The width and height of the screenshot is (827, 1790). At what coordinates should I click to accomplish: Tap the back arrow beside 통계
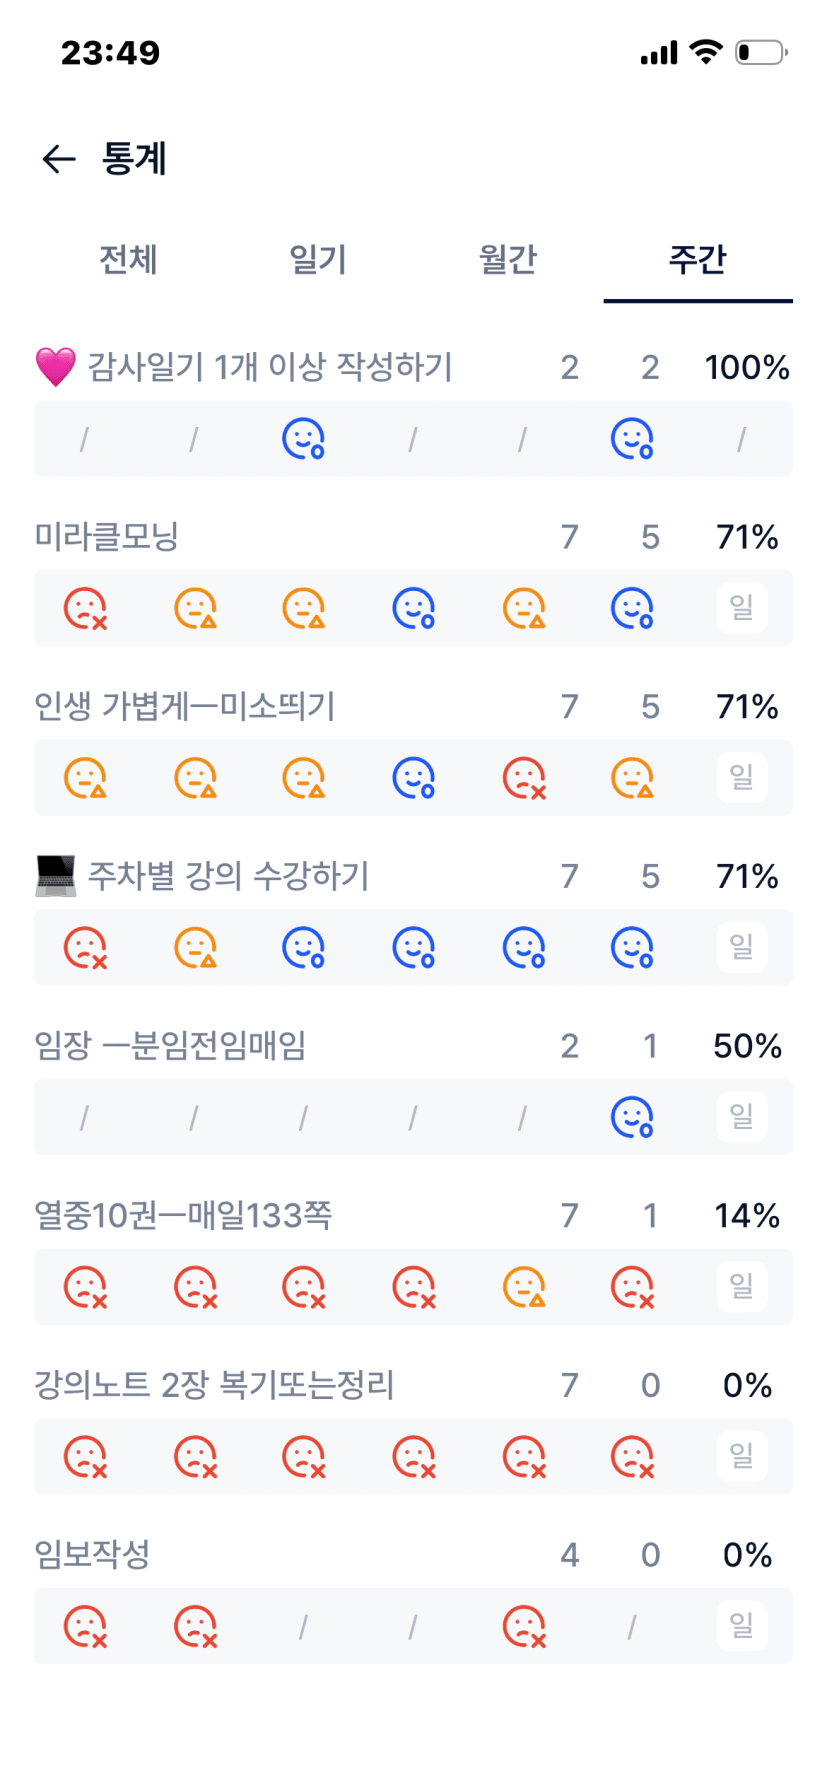(59, 159)
